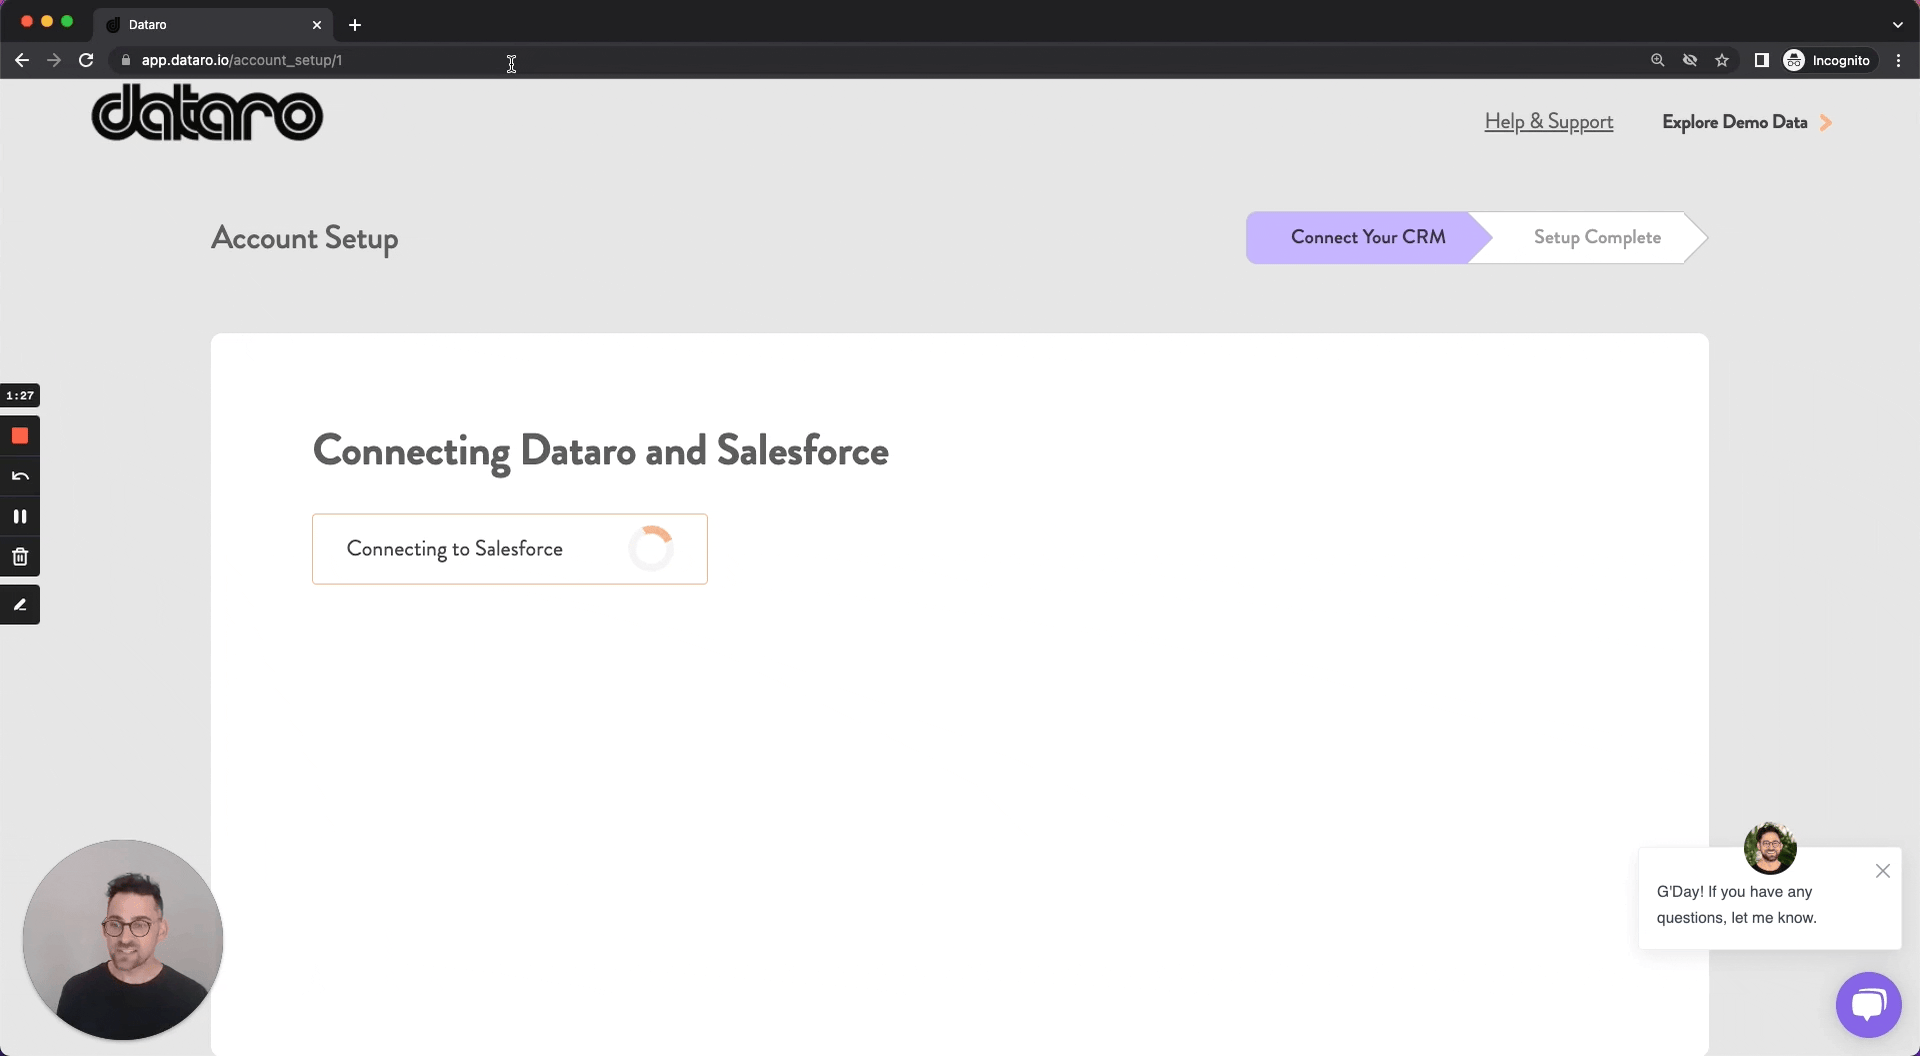Open the zoom search icon in address bar
This screenshot has height=1056, width=1920.
(1658, 60)
